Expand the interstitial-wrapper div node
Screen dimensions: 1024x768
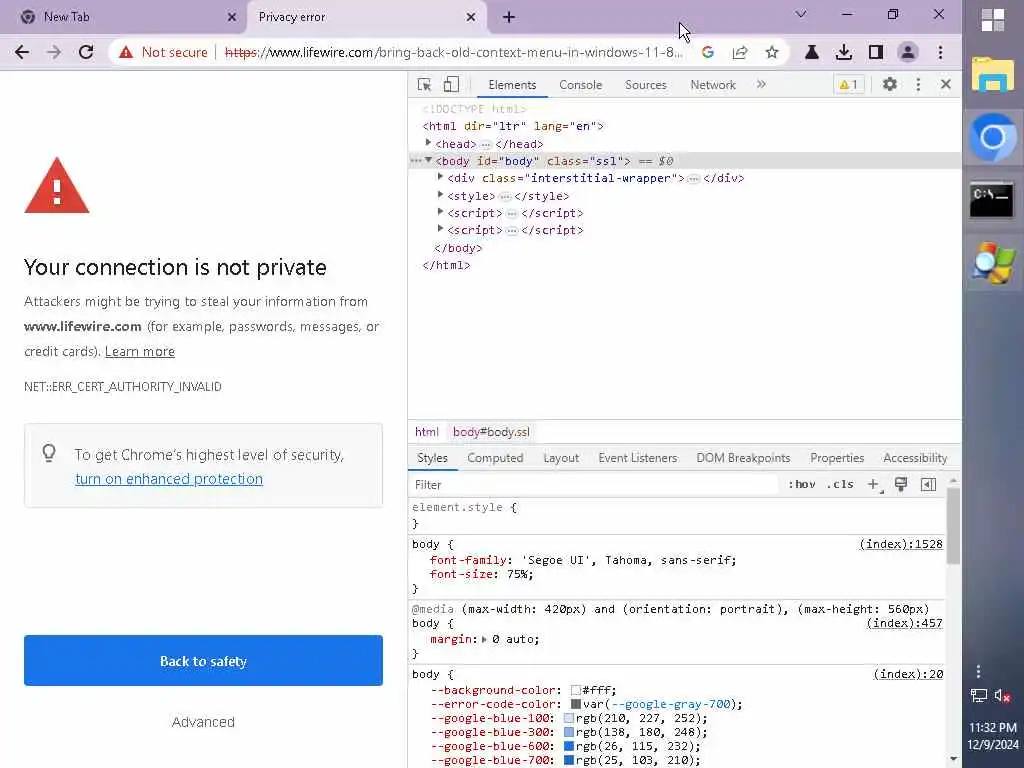pos(440,177)
